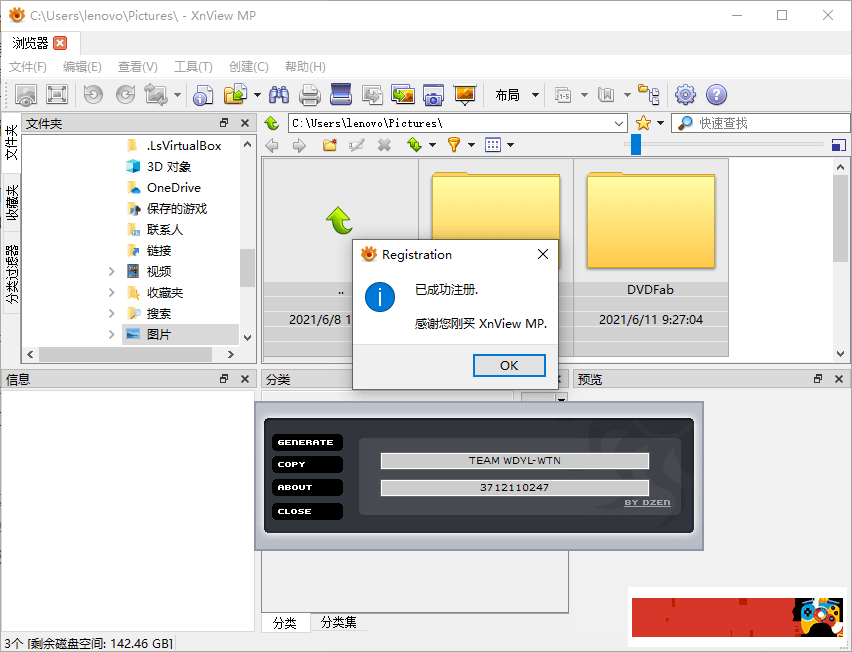Click the slideshow images icon
The image size is (852, 652).
coord(403,95)
